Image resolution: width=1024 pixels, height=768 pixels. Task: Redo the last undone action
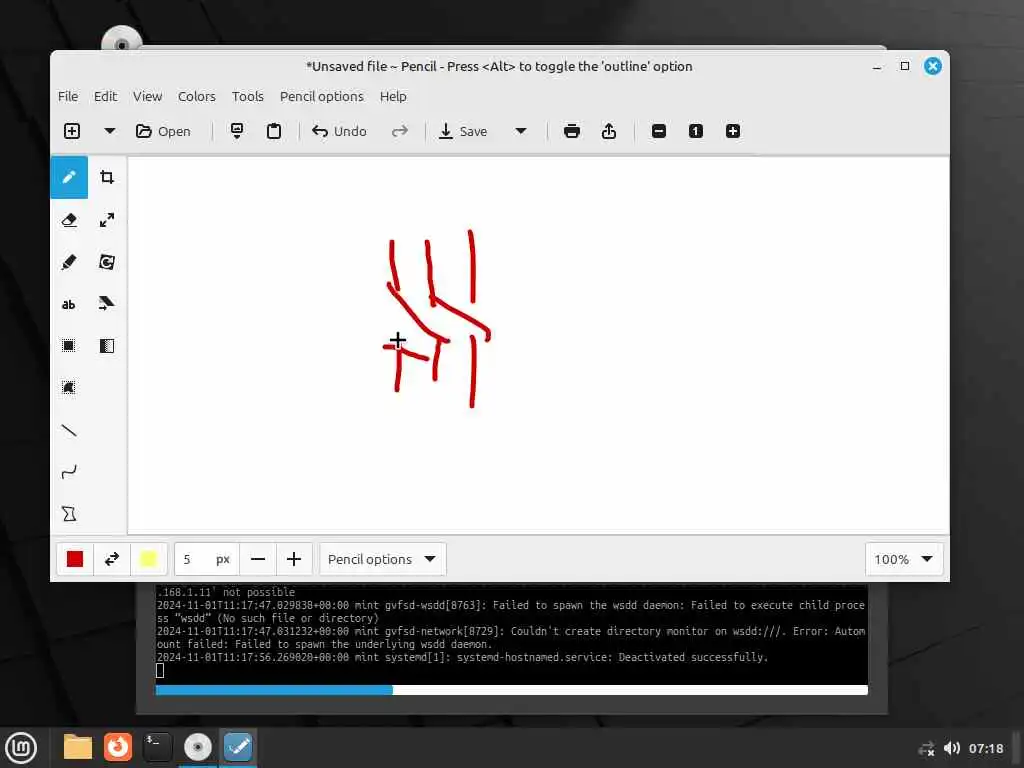[400, 131]
